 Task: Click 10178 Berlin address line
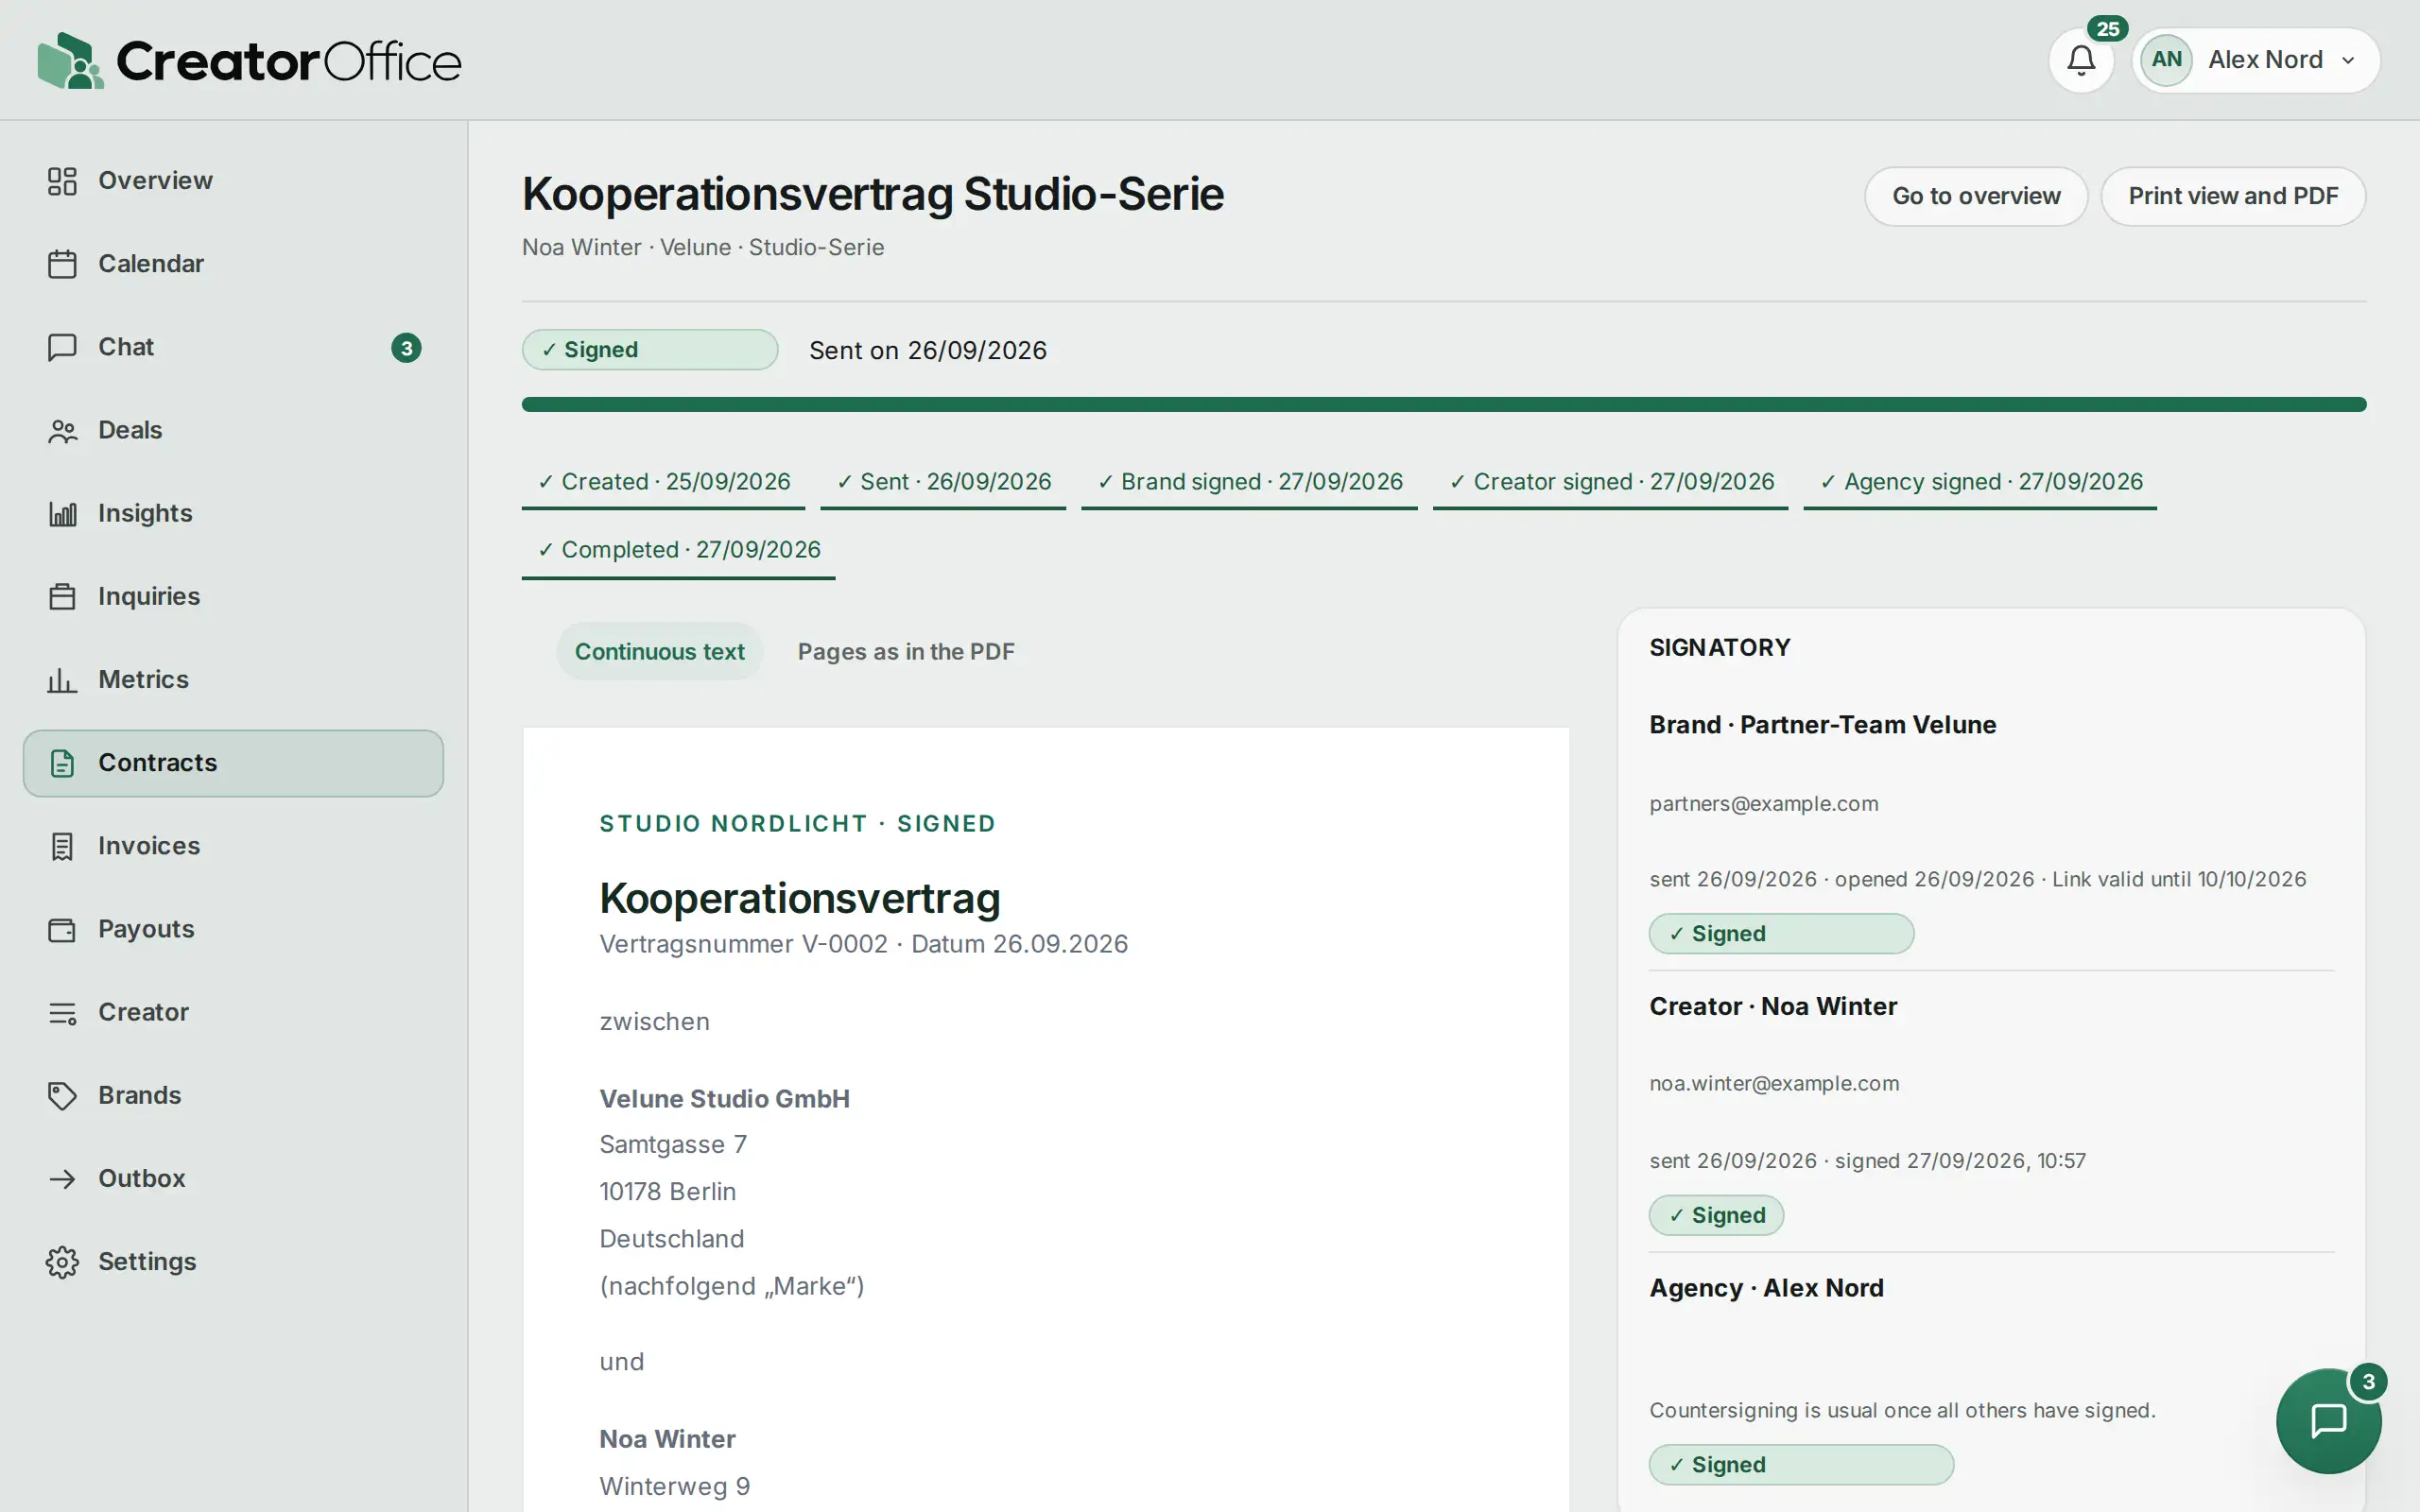coord(667,1192)
